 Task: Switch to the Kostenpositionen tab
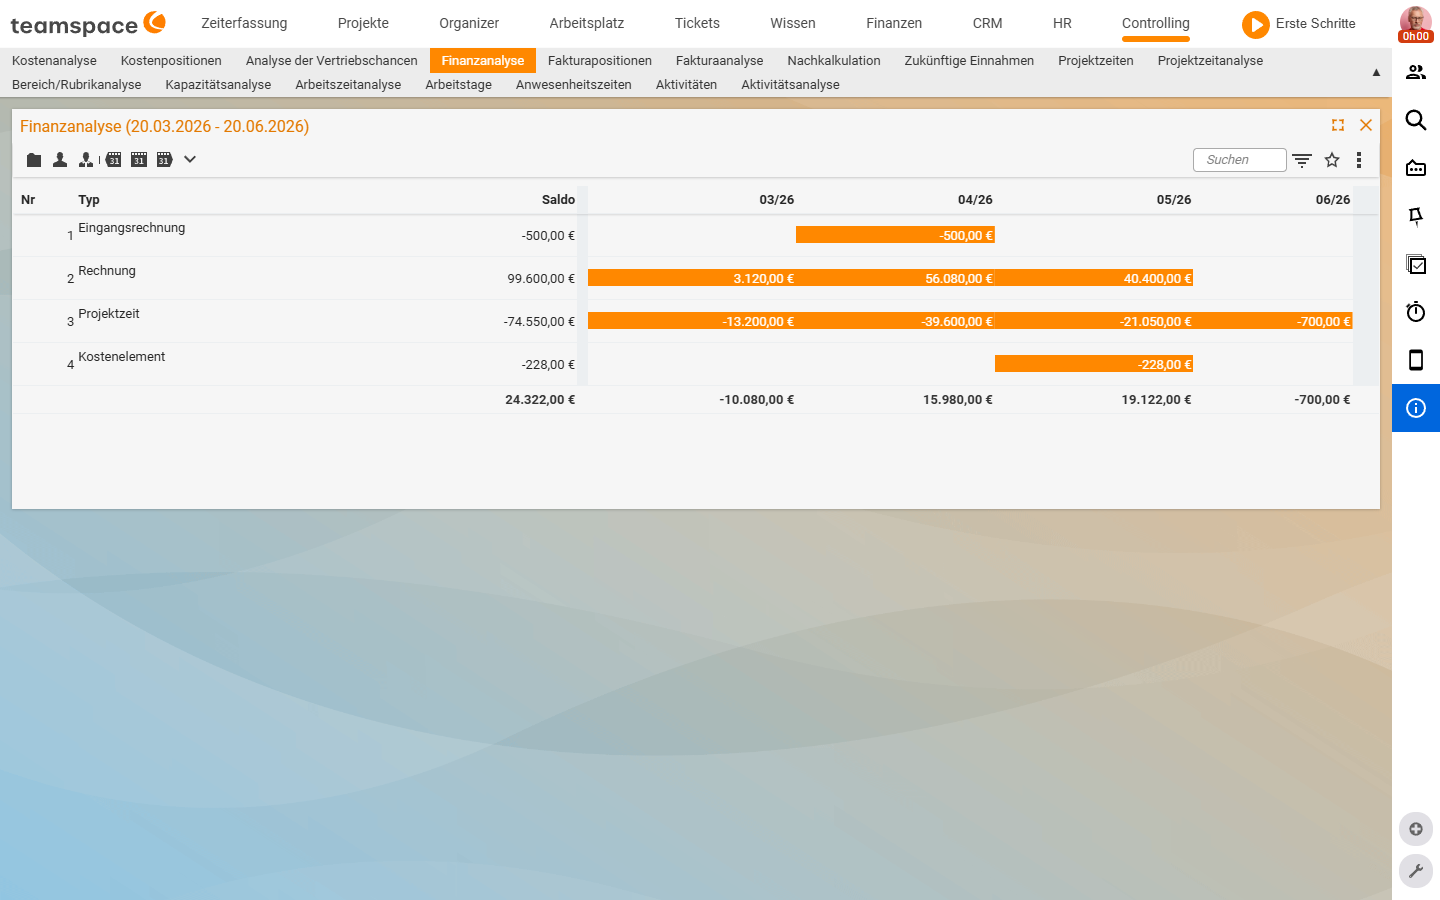tap(171, 61)
